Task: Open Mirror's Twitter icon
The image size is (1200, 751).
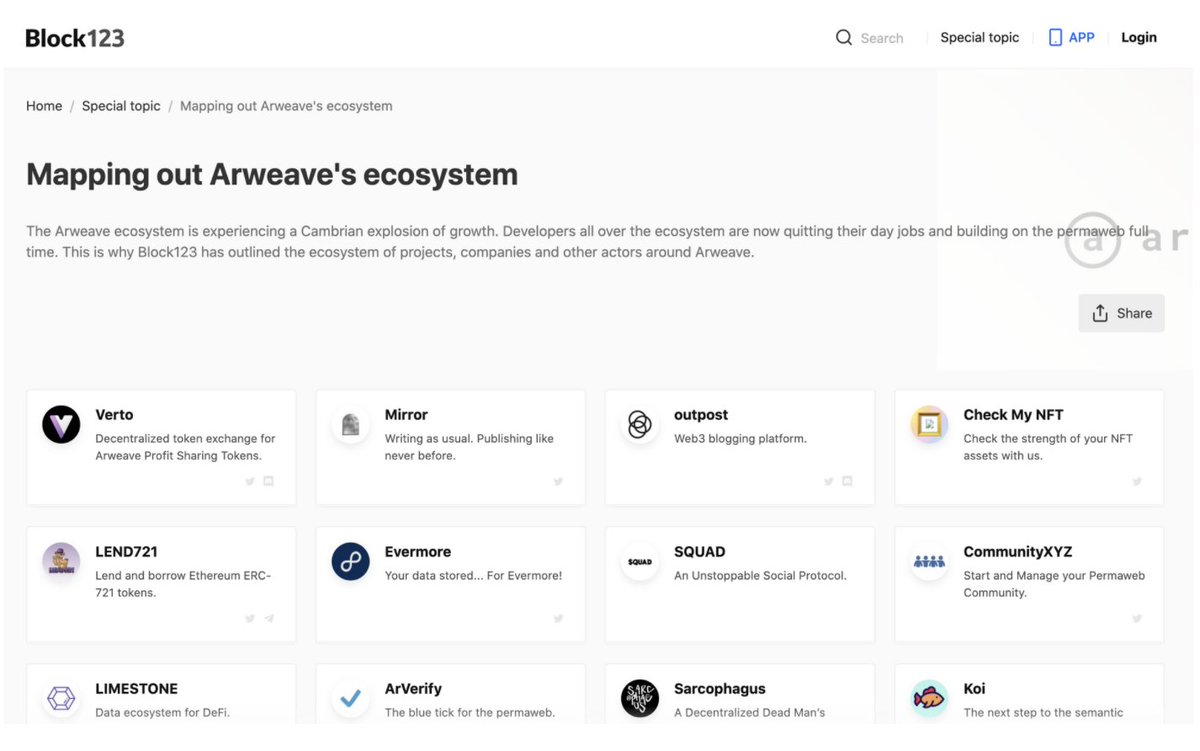Action: click(x=558, y=481)
